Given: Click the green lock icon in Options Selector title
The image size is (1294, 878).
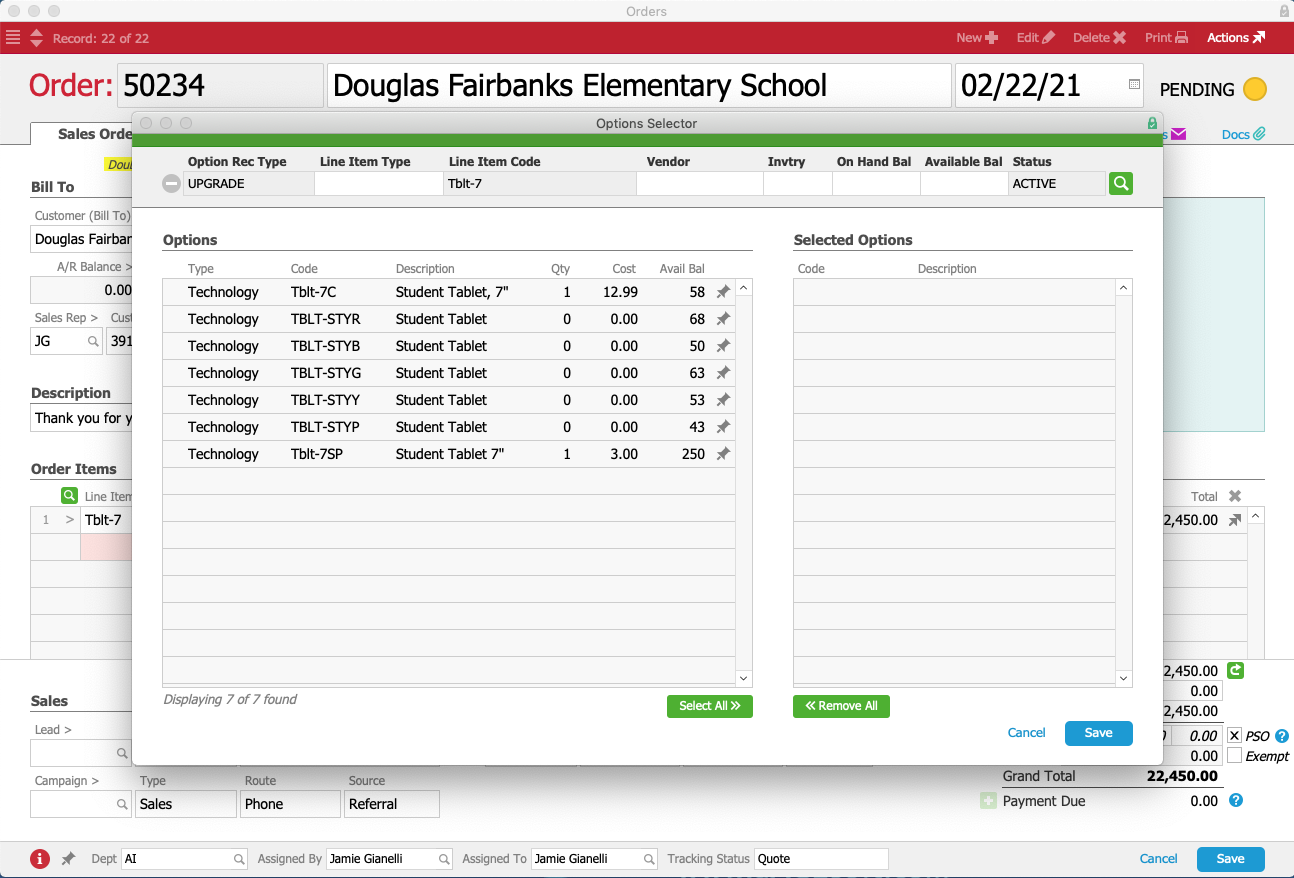Looking at the screenshot, I should click(x=1152, y=123).
